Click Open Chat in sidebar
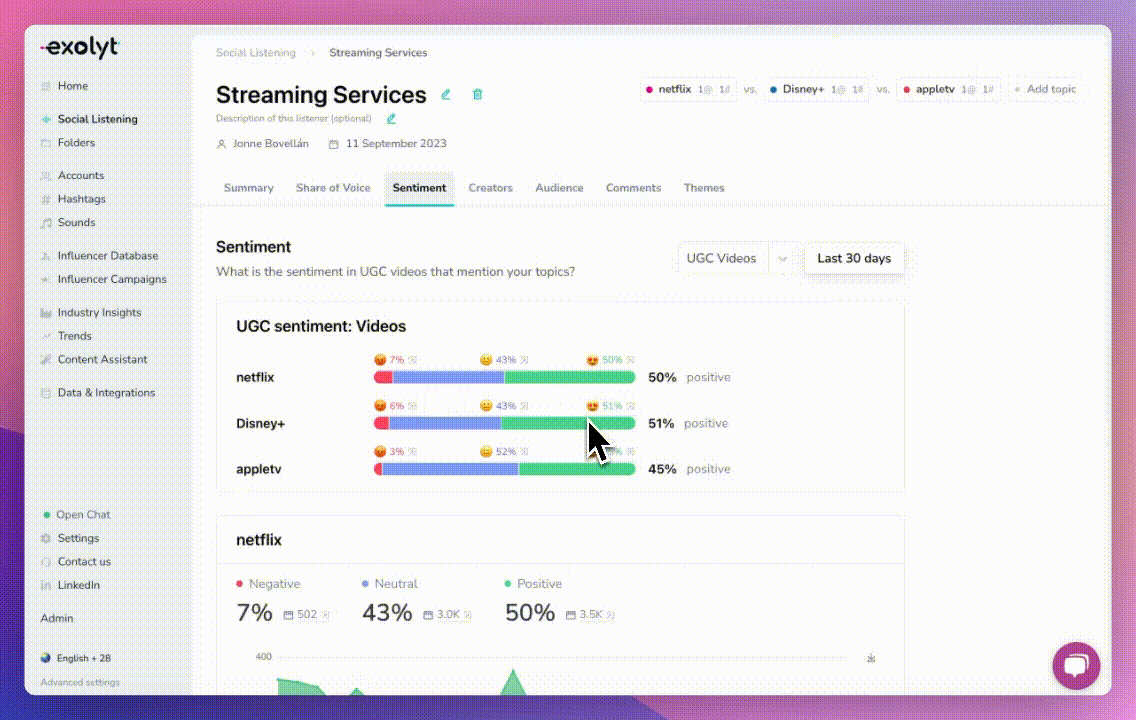Viewport: 1136px width, 720px height. pos(83,514)
